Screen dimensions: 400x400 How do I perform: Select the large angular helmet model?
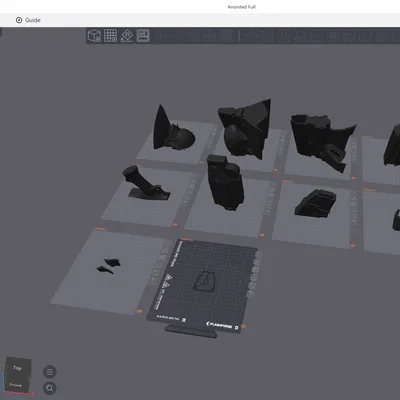point(245,128)
